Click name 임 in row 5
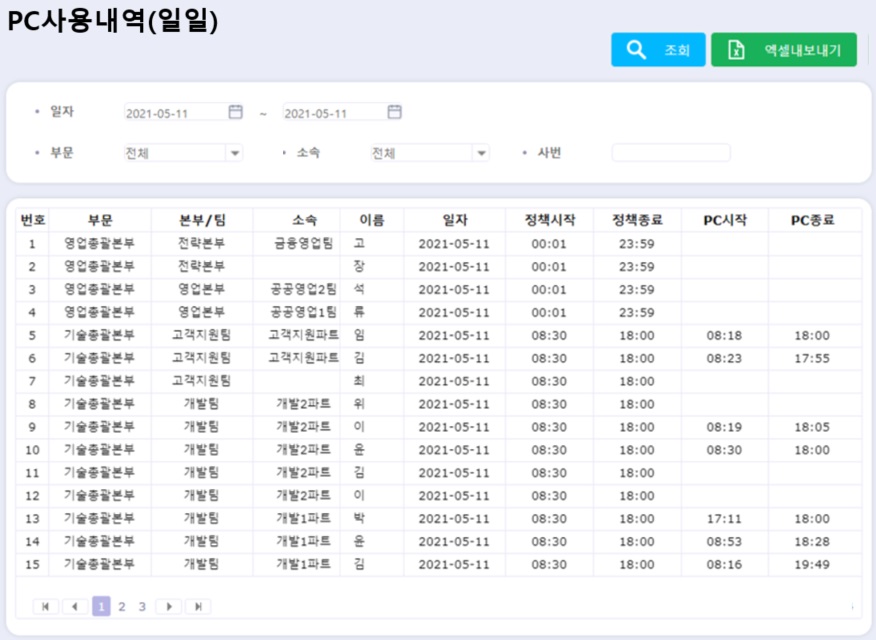Image resolution: width=876 pixels, height=640 pixels. click(359, 335)
